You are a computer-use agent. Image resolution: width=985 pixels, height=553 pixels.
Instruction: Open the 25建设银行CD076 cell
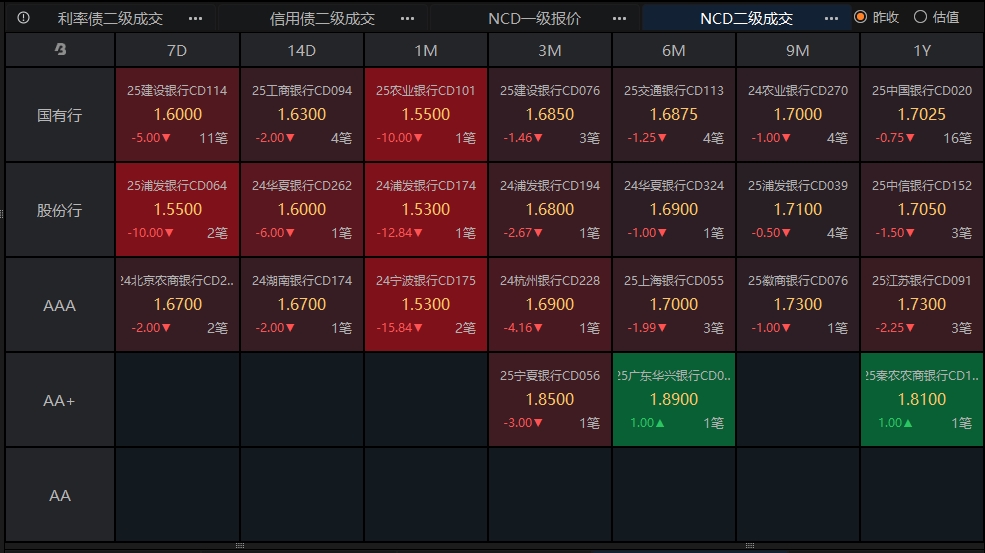pos(550,115)
